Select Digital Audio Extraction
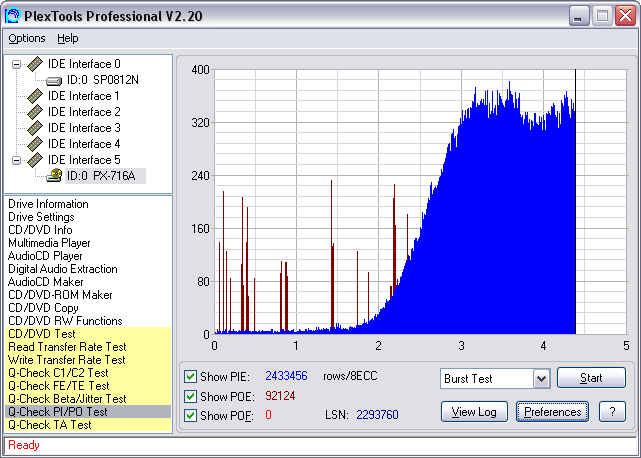Image resolution: width=641 pixels, height=458 pixels. pyautogui.click(x=63, y=269)
